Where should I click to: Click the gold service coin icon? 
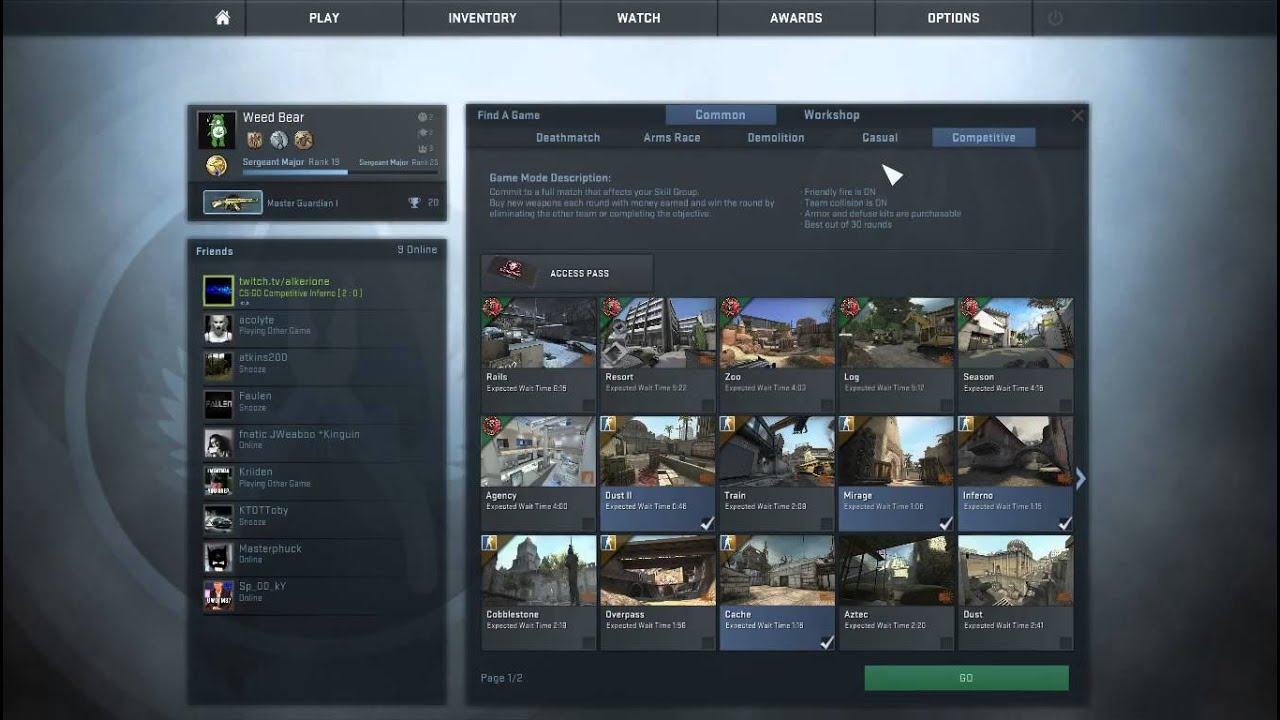click(216, 166)
